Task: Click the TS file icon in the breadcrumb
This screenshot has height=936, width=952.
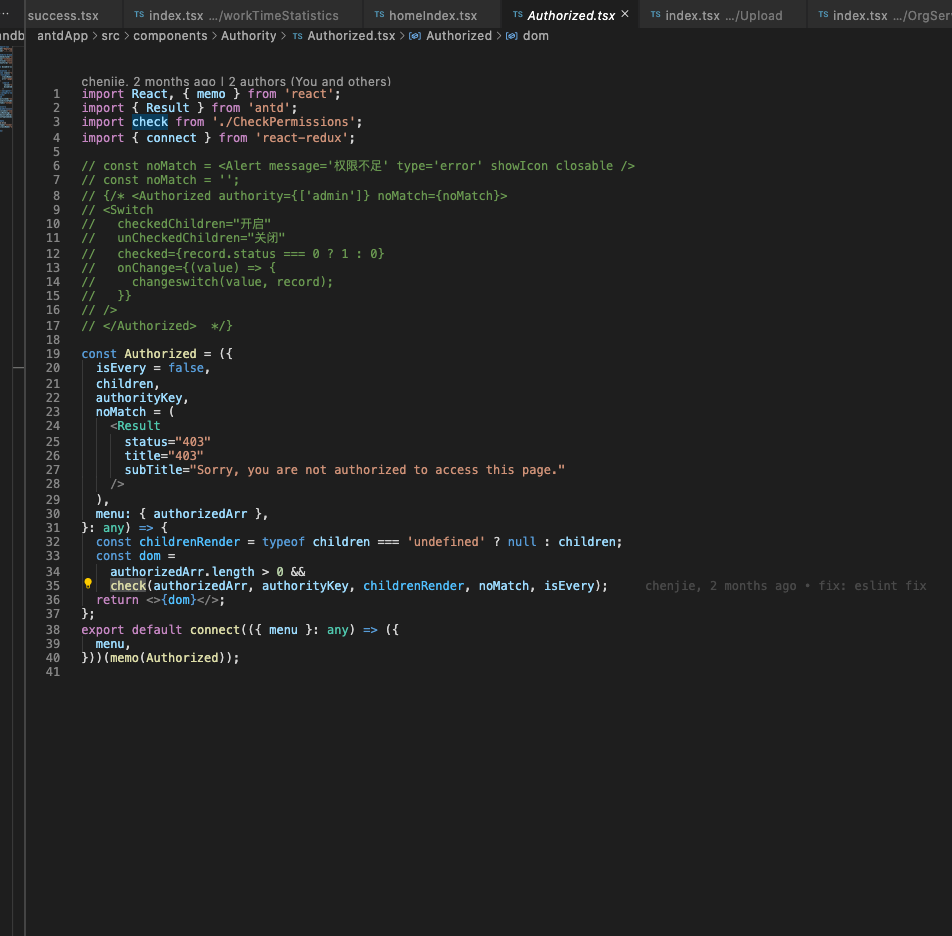Action: point(298,36)
